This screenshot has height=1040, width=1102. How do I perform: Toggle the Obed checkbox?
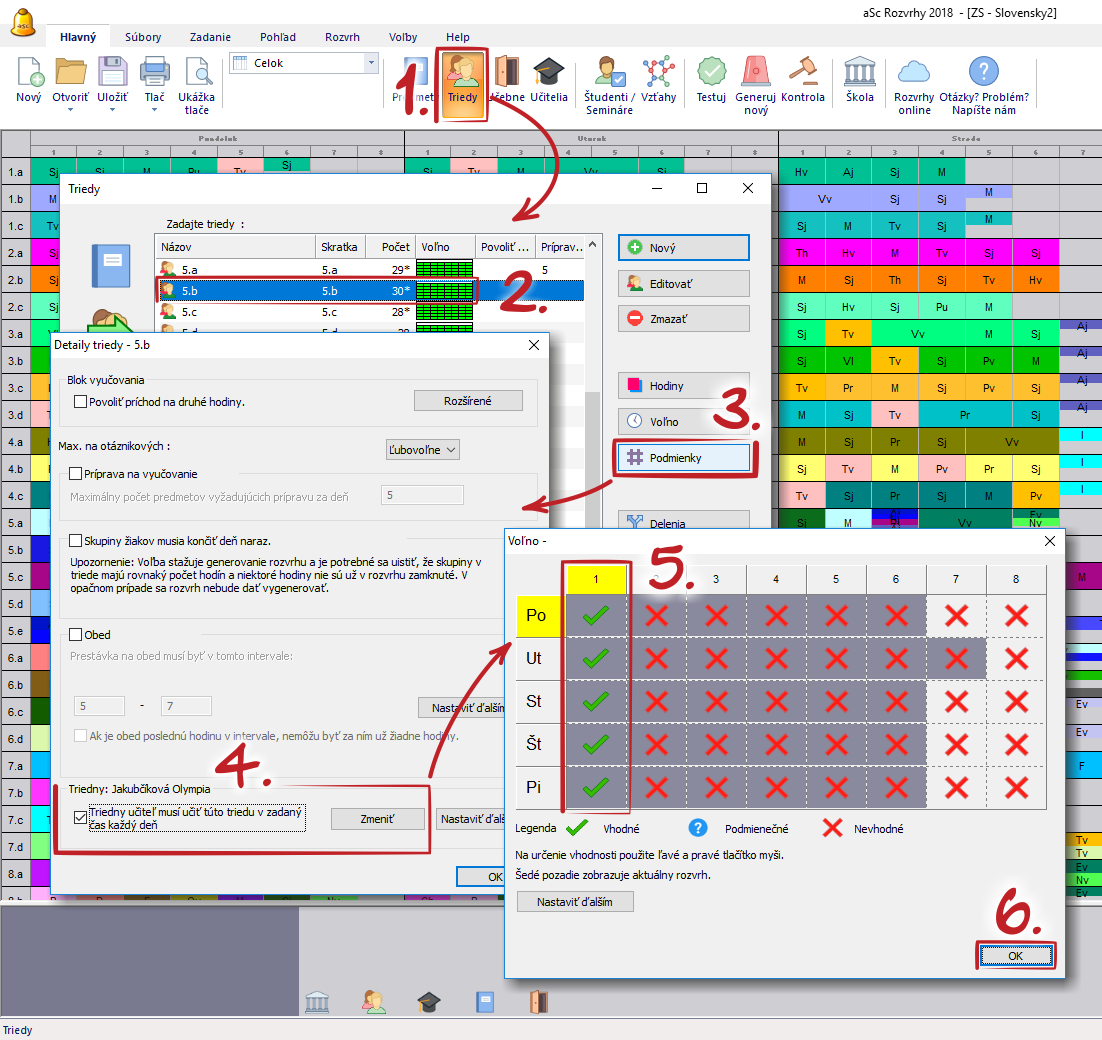[76, 635]
